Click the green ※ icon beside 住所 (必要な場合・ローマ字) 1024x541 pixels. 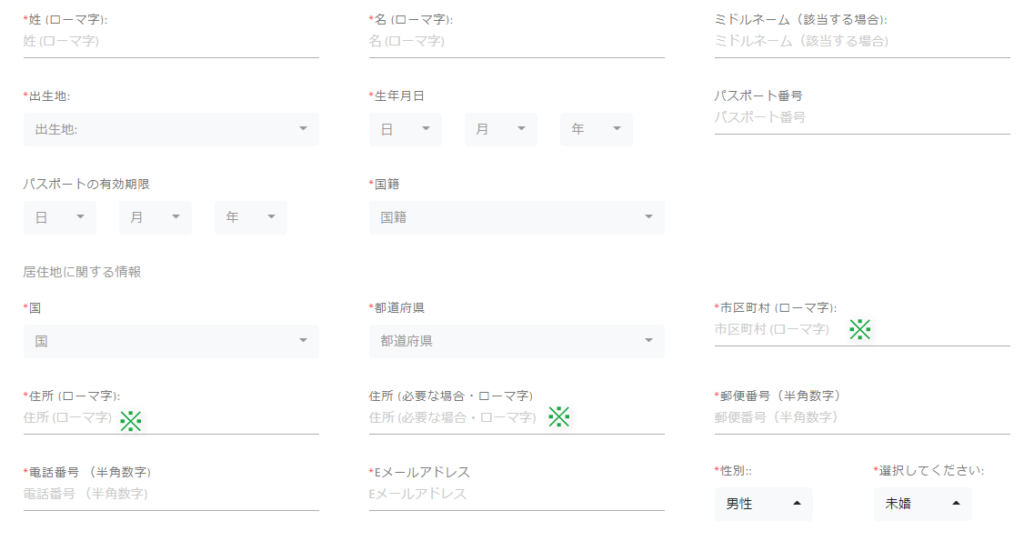(559, 417)
